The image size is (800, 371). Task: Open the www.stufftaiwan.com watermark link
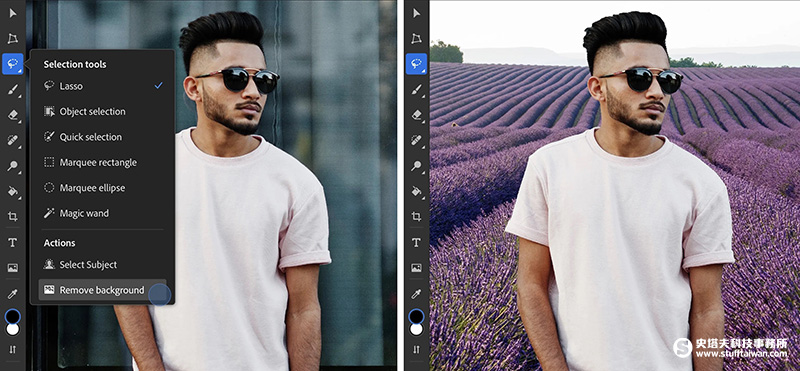741,353
